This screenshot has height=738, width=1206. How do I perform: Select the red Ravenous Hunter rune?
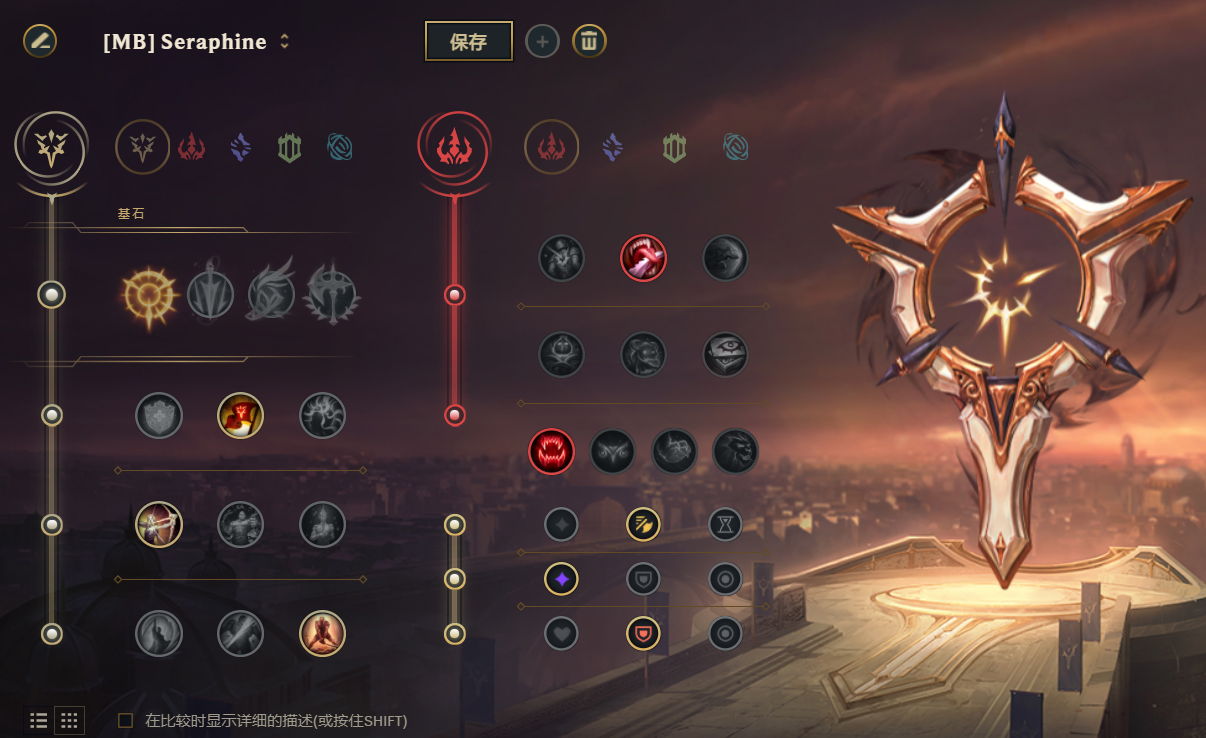[552, 452]
